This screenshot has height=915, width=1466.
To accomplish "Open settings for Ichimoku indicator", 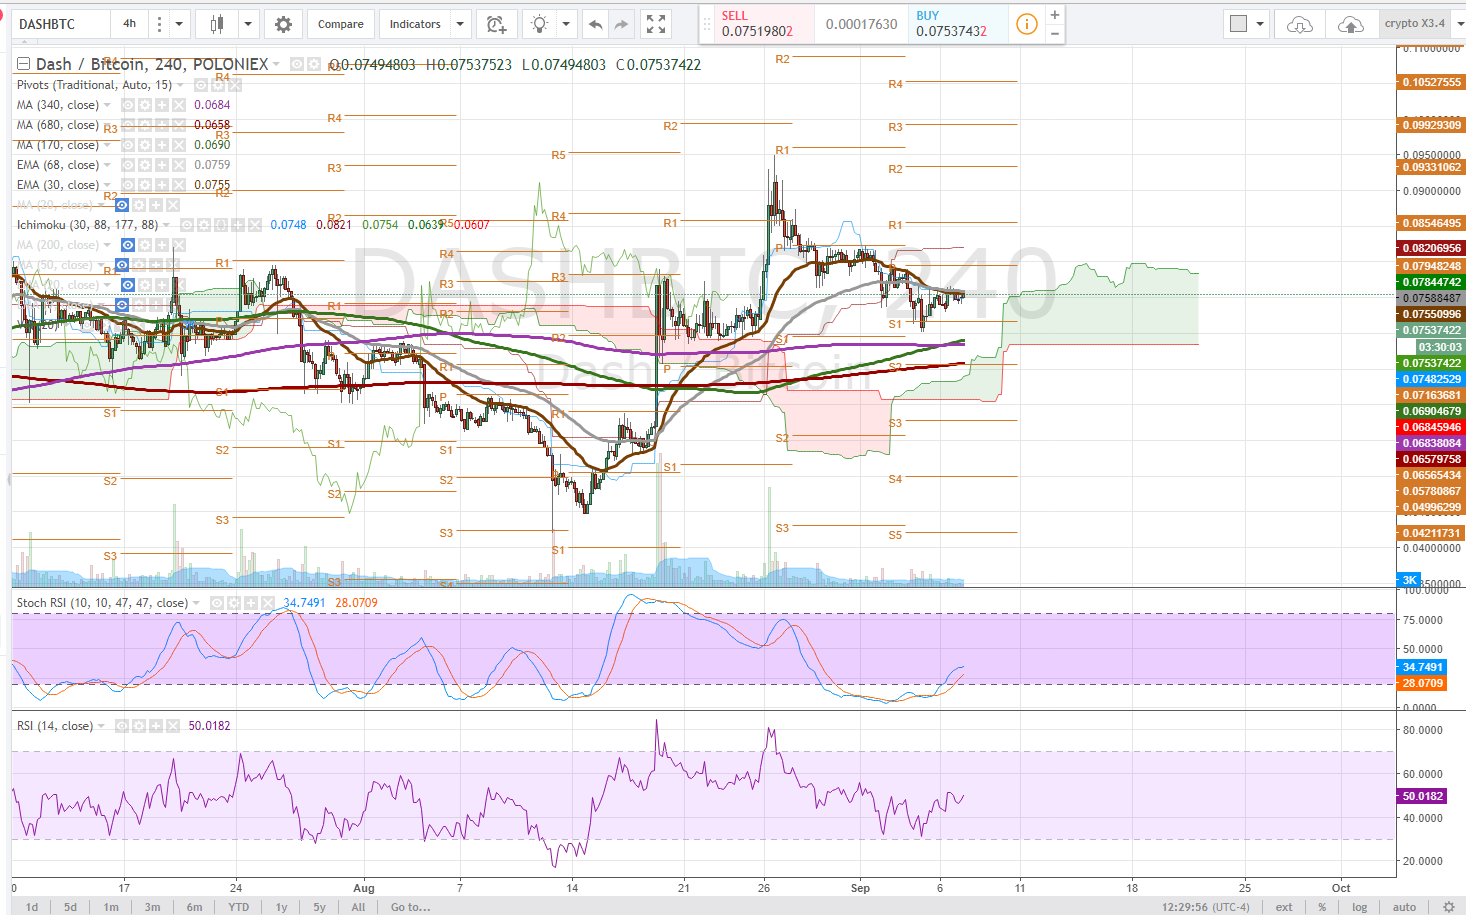I will [204, 225].
